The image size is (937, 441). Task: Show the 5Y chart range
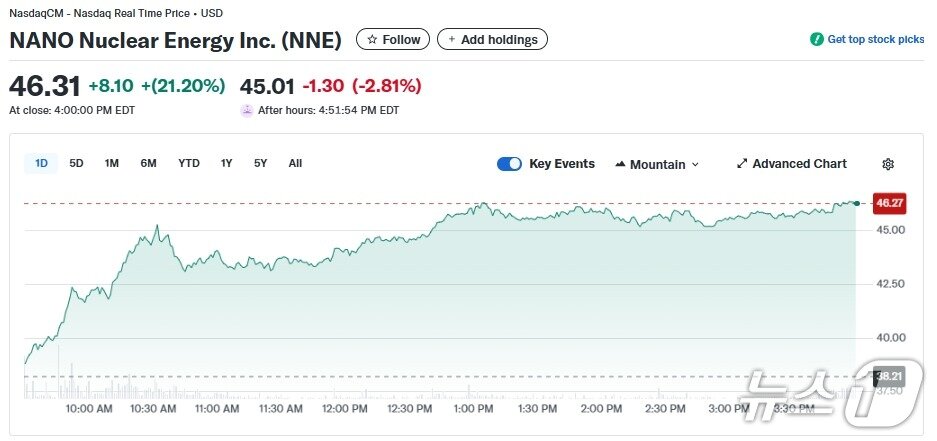[x=260, y=163]
